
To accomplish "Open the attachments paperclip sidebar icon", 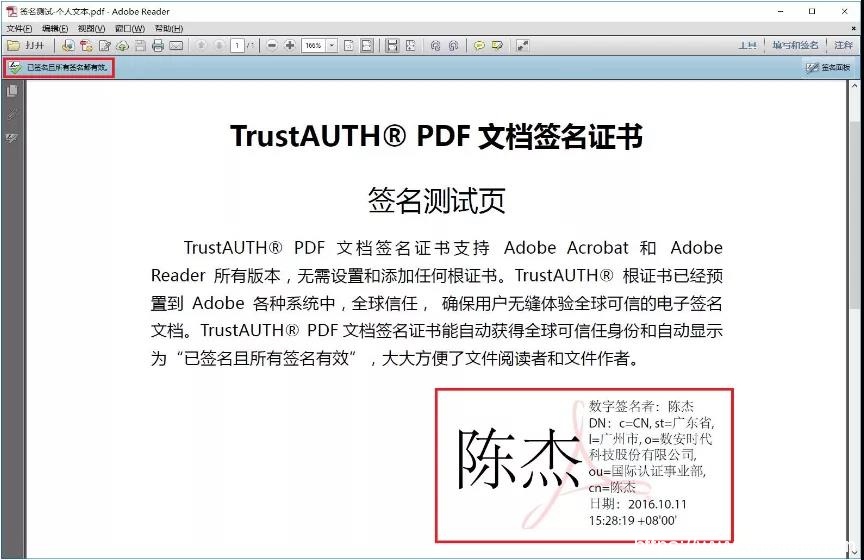I will click(12, 114).
